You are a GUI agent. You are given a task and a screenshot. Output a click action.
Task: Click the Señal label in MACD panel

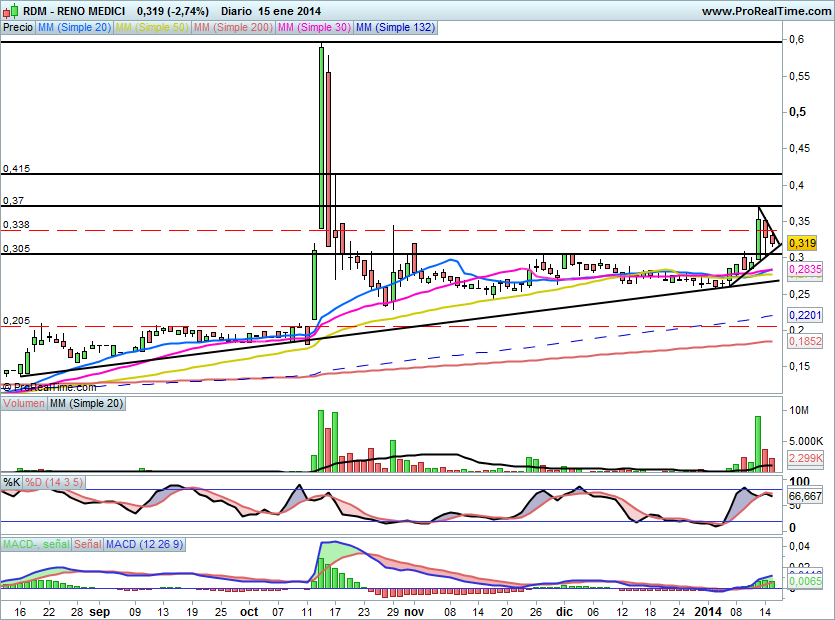[x=87, y=544]
